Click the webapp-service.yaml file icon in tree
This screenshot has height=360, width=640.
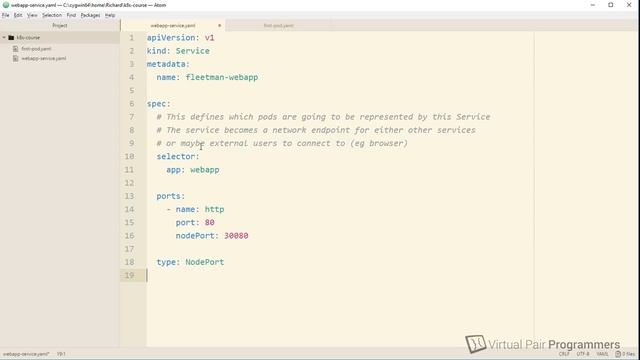click(16, 58)
